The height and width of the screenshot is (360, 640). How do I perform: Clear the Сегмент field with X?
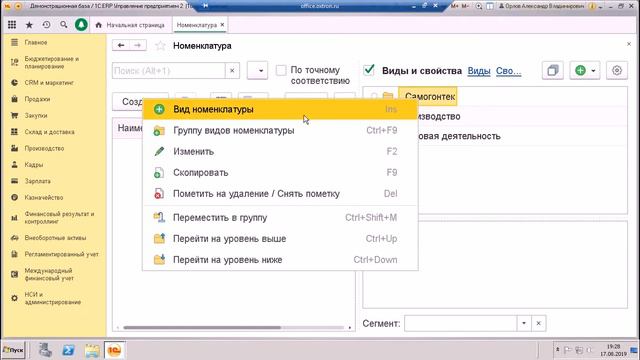tap(539, 323)
